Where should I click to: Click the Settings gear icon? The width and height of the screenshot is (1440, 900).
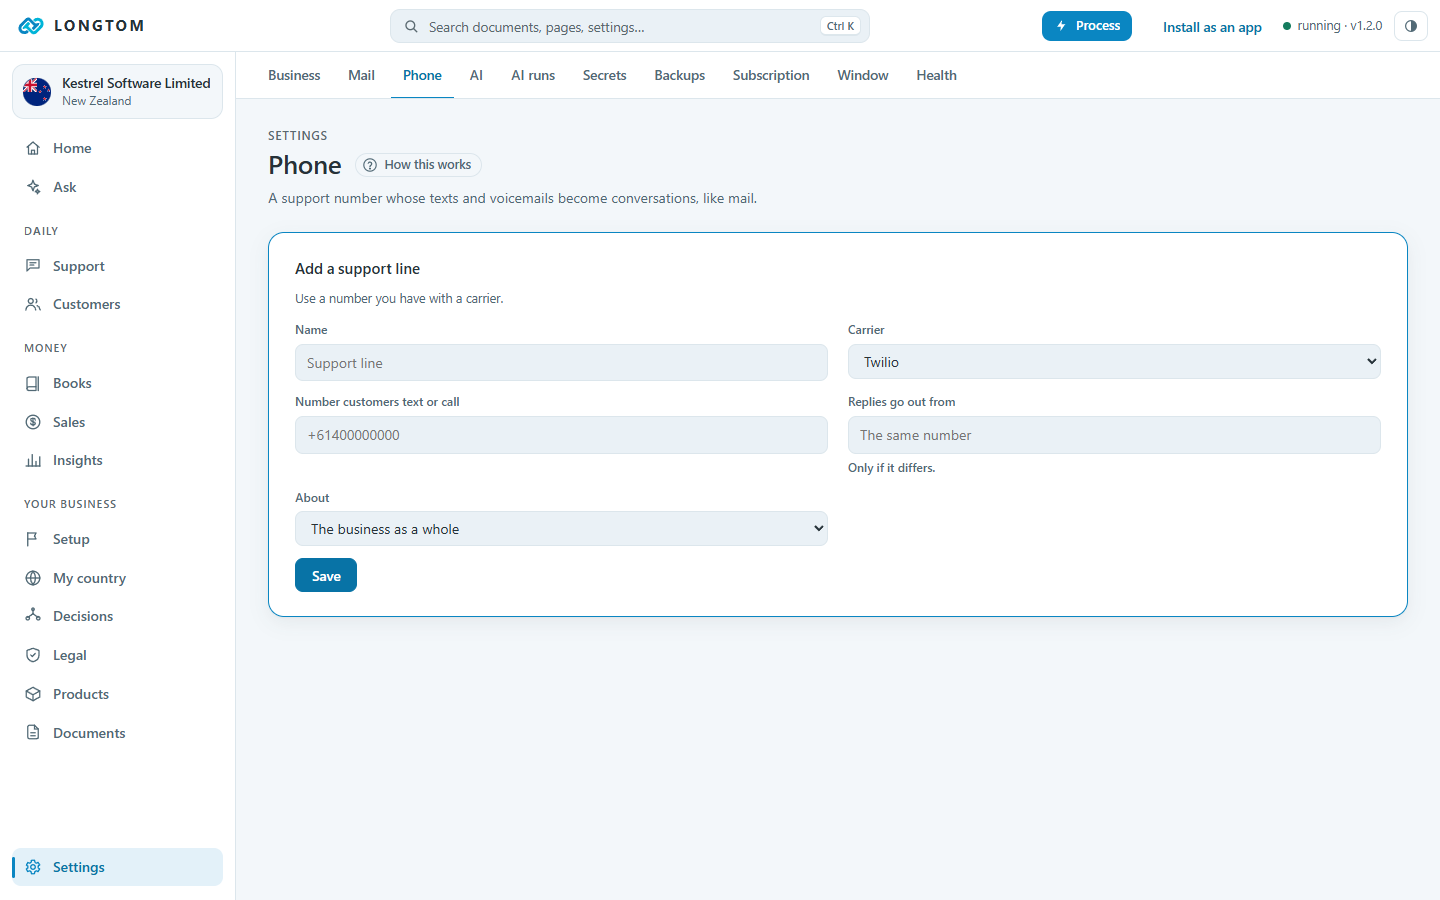pyautogui.click(x=33, y=867)
